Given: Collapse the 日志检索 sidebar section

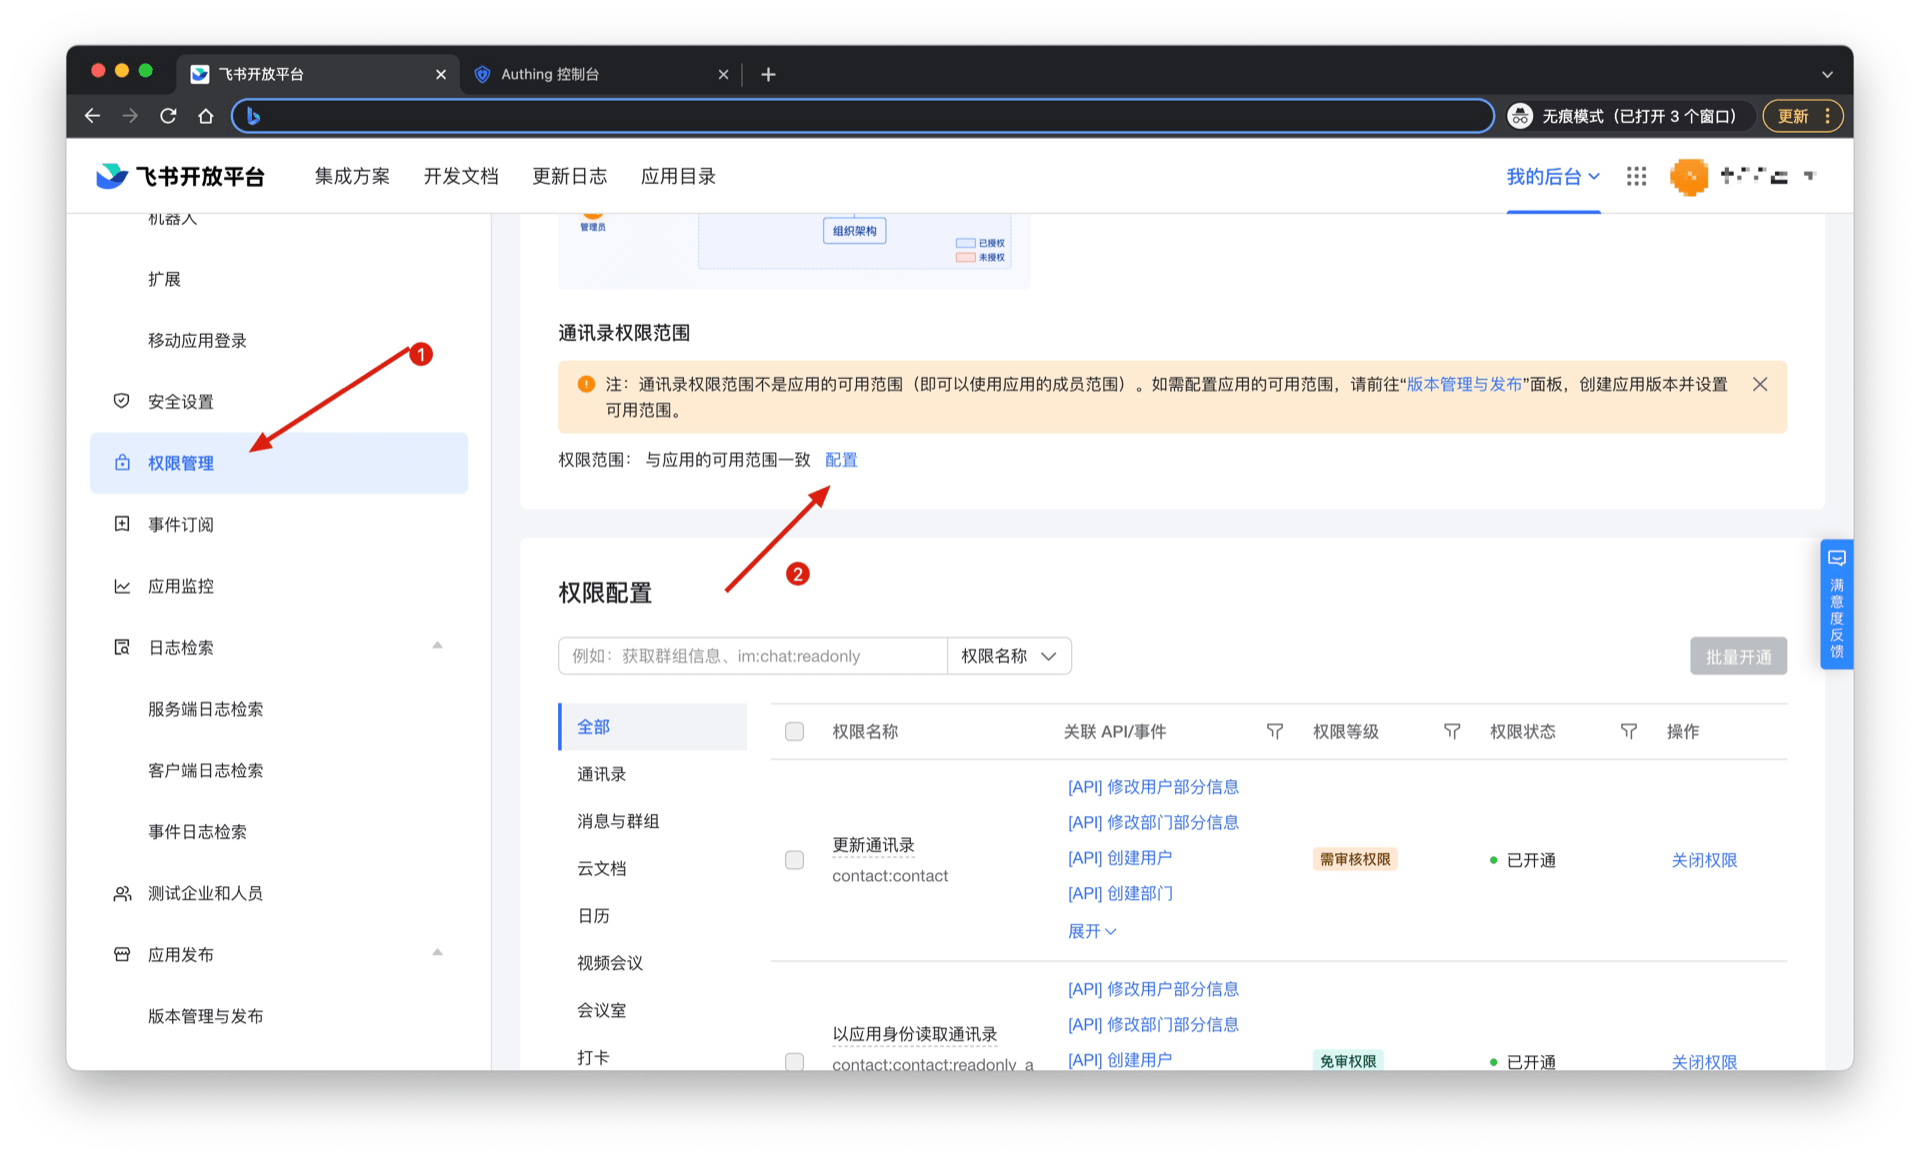Looking at the screenshot, I should [x=437, y=646].
